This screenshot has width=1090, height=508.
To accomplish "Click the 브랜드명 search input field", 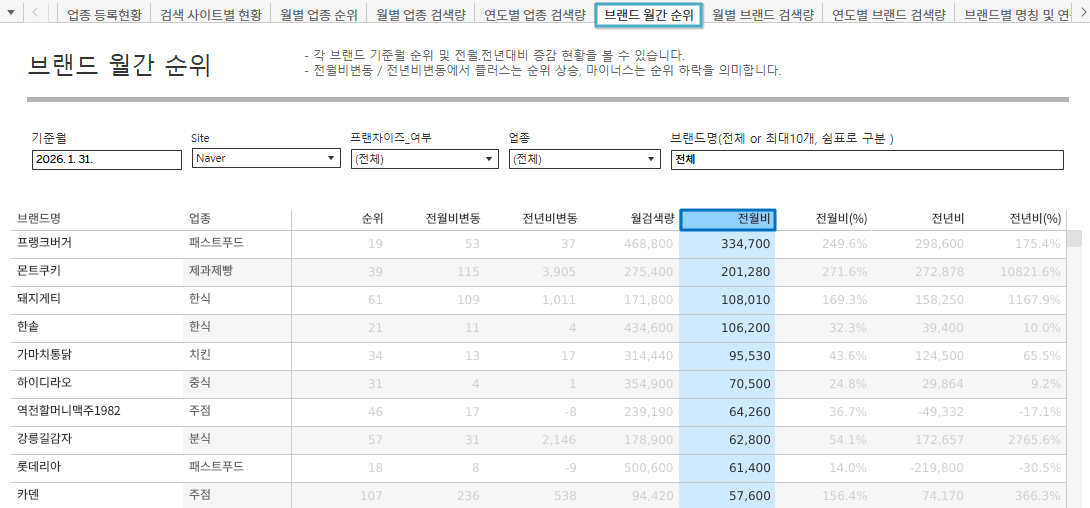I will tap(866, 159).
